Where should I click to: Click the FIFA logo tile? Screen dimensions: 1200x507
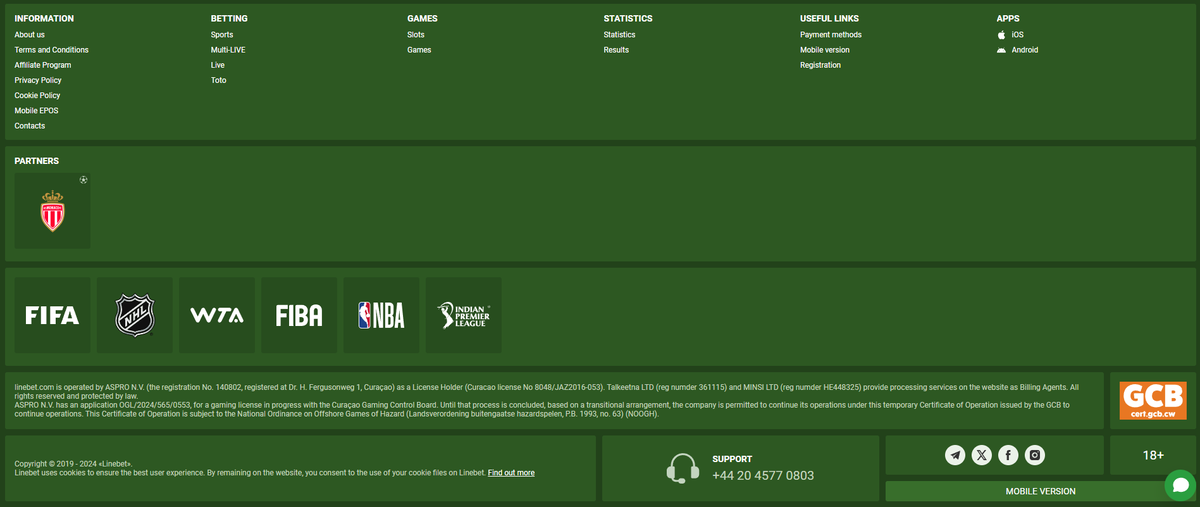point(52,316)
